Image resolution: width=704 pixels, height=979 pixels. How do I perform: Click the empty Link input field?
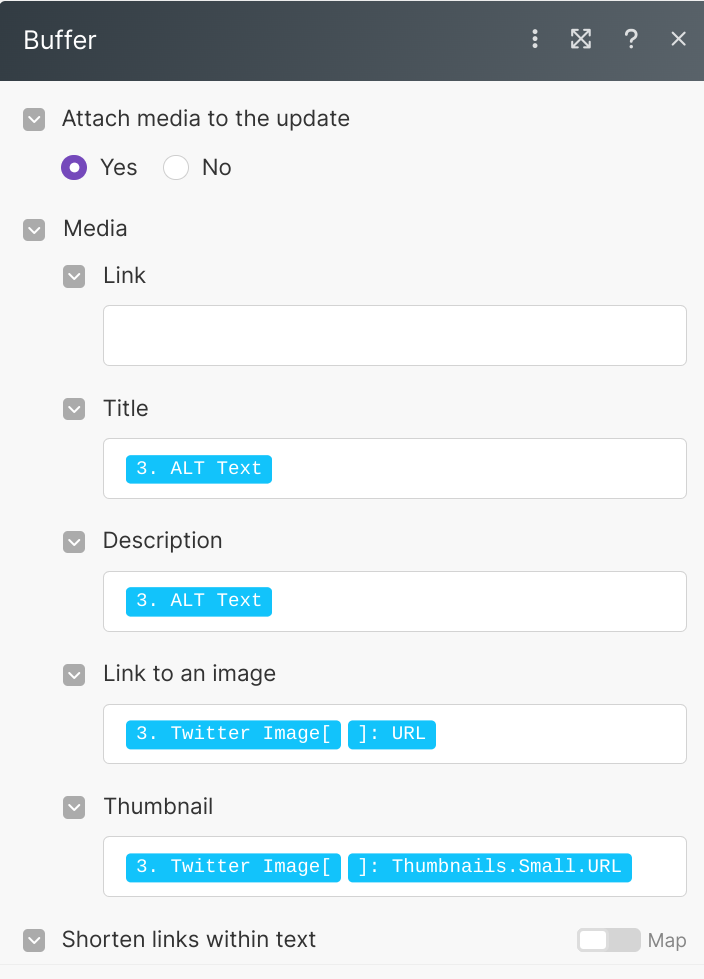394,335
